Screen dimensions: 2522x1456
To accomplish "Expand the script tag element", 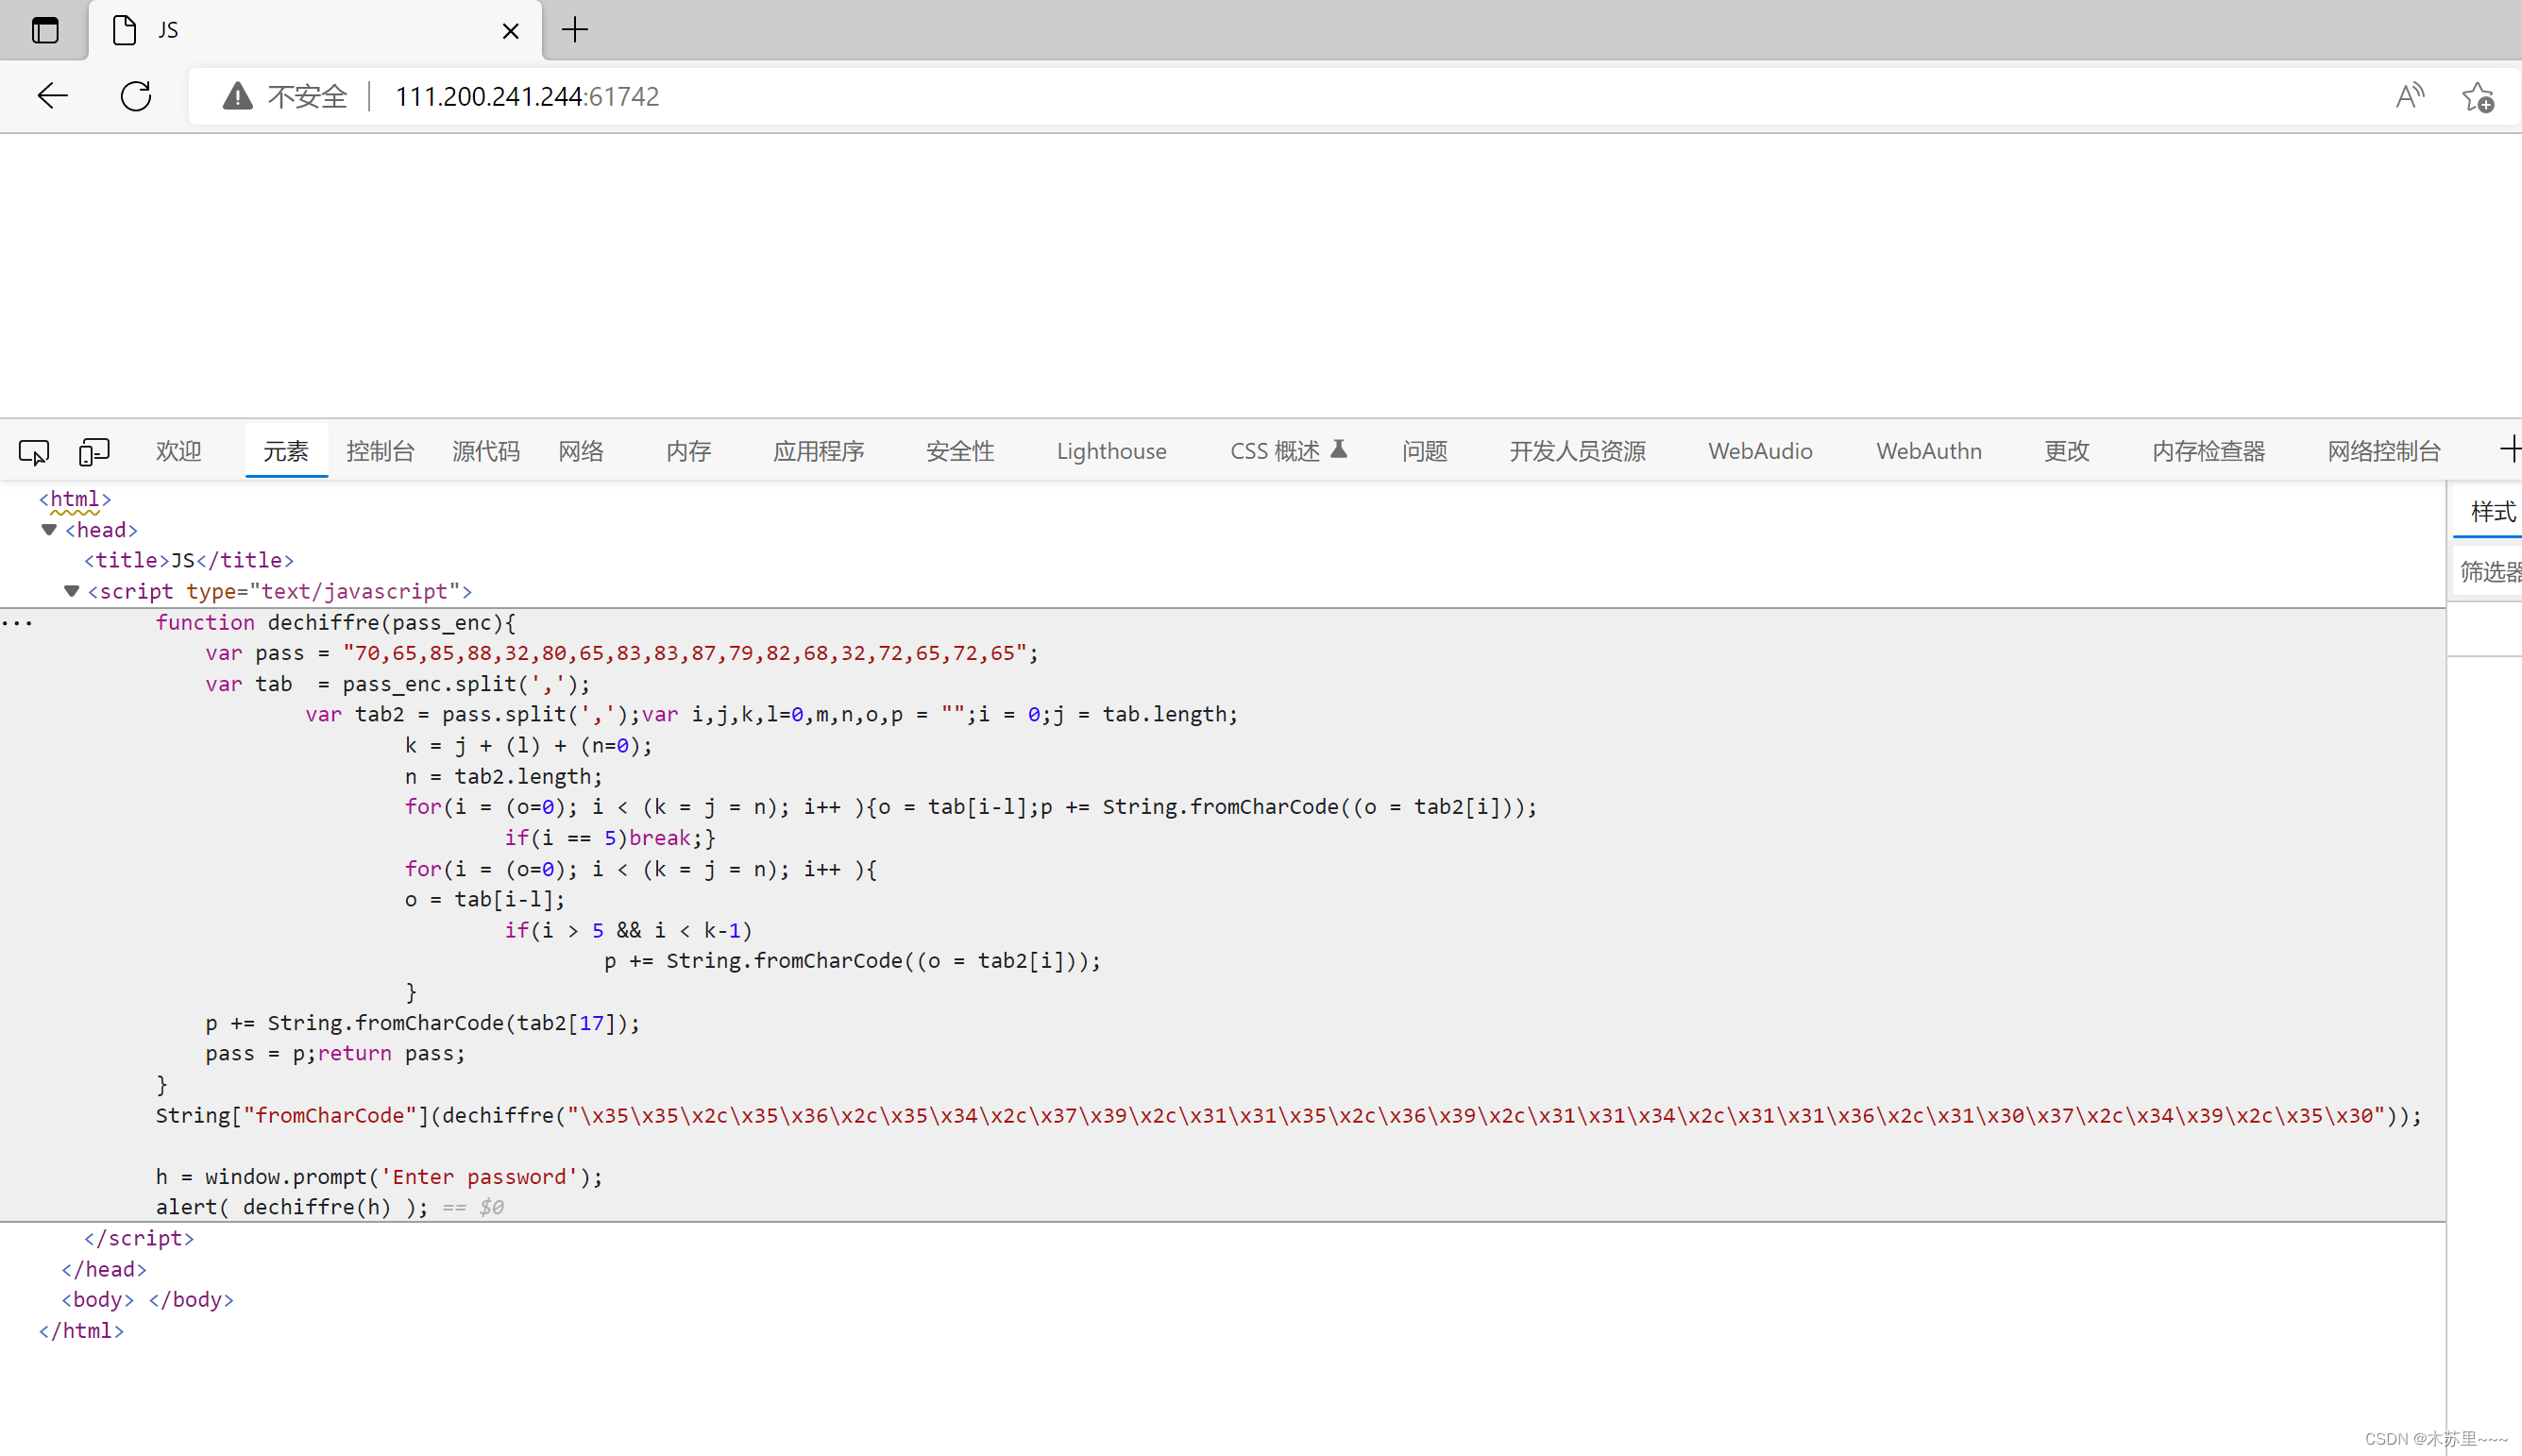I will [x=71, y=589].
